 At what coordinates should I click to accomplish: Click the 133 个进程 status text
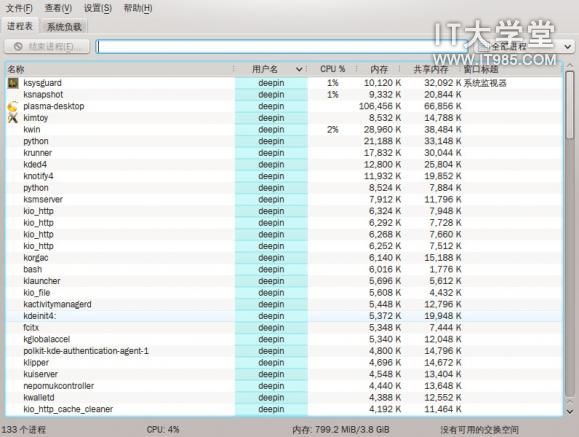tap(24, 430)
